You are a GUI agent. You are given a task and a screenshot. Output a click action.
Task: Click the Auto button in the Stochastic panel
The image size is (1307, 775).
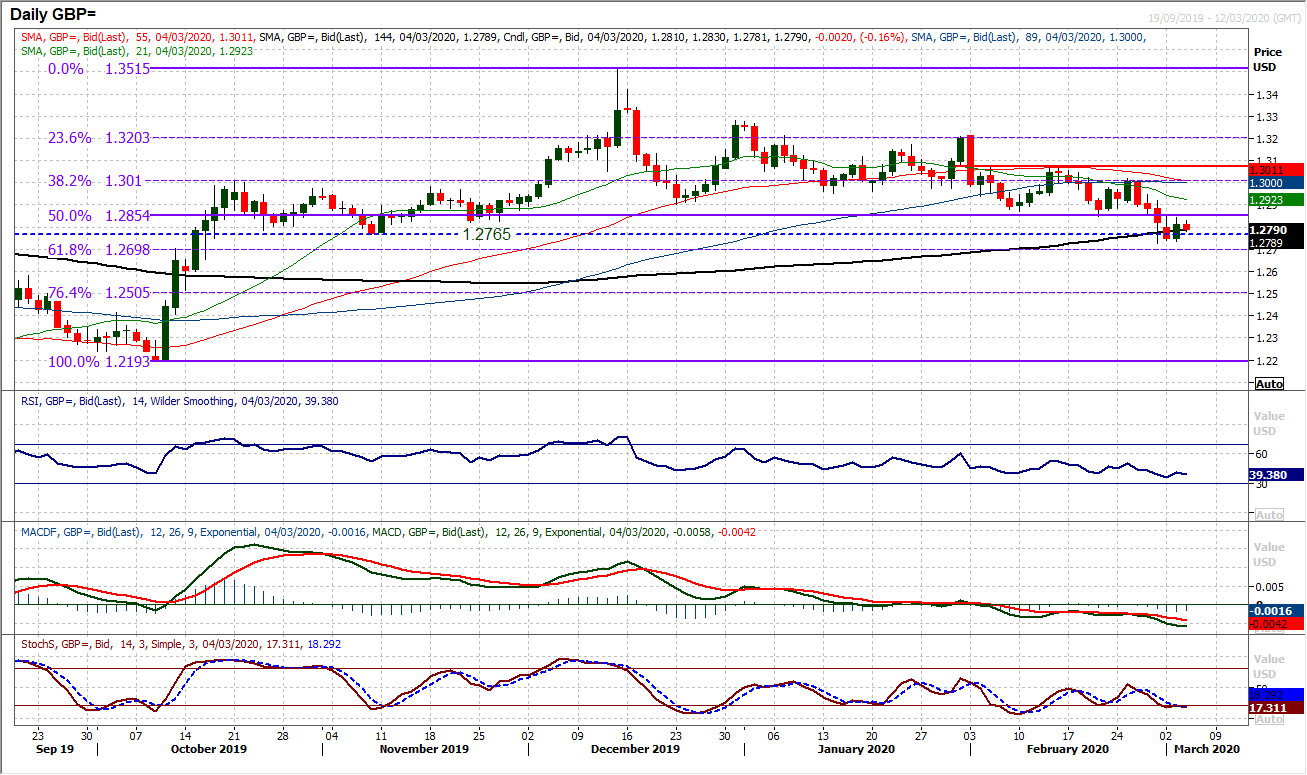click(1269, 719)
